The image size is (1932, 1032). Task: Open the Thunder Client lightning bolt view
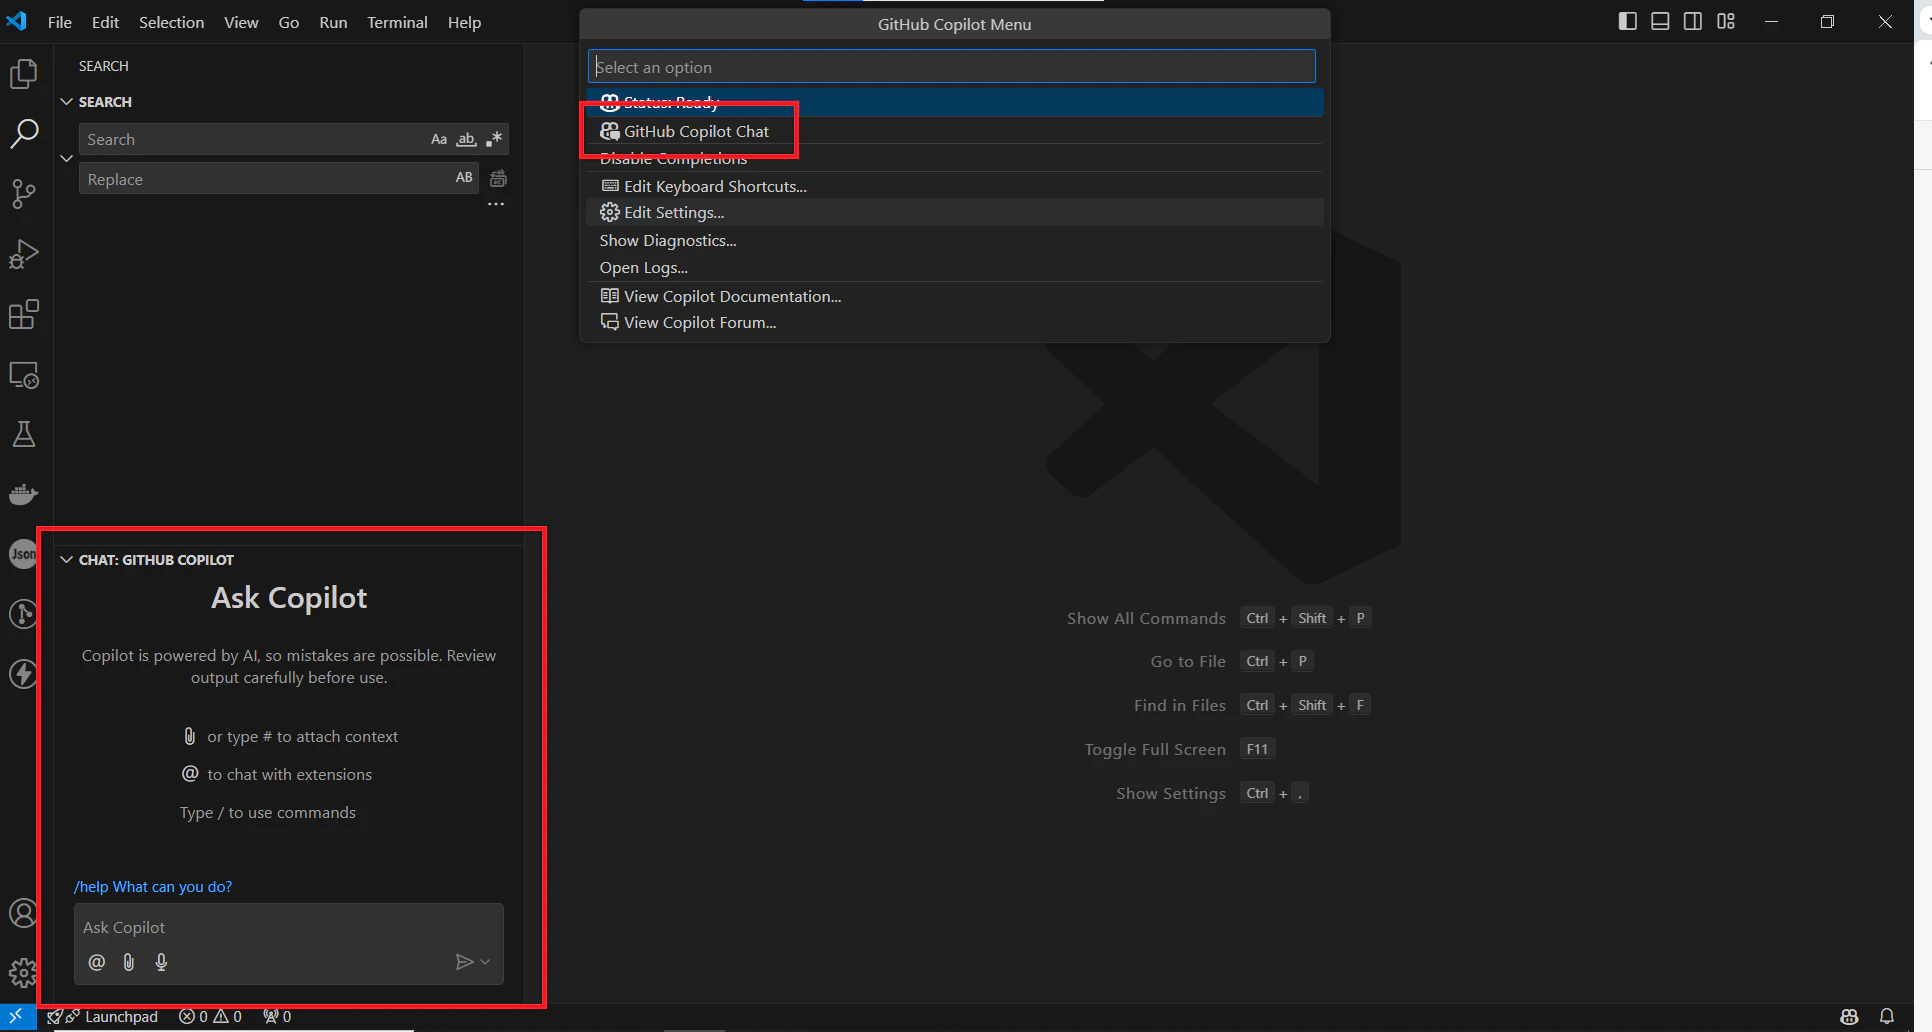(24, 674)
